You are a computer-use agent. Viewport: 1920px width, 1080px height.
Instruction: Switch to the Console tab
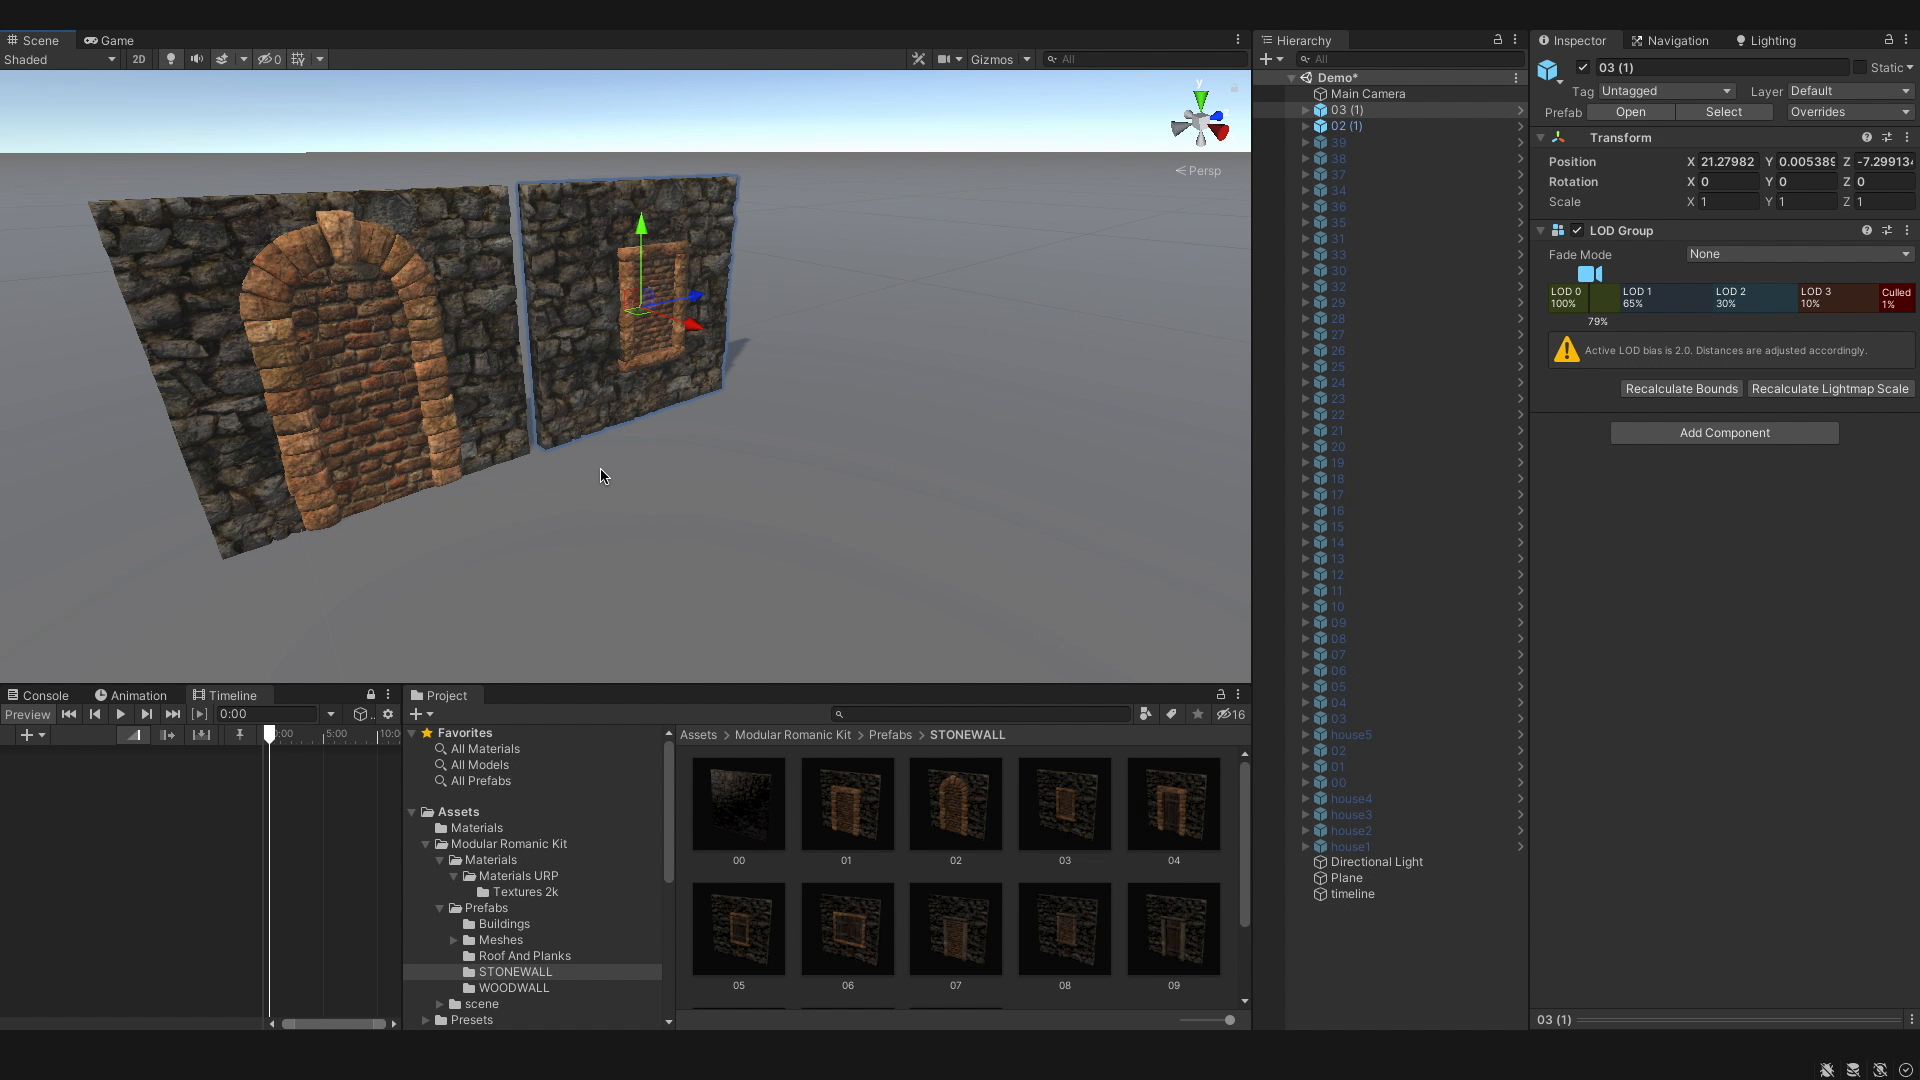tap(38, 695)
